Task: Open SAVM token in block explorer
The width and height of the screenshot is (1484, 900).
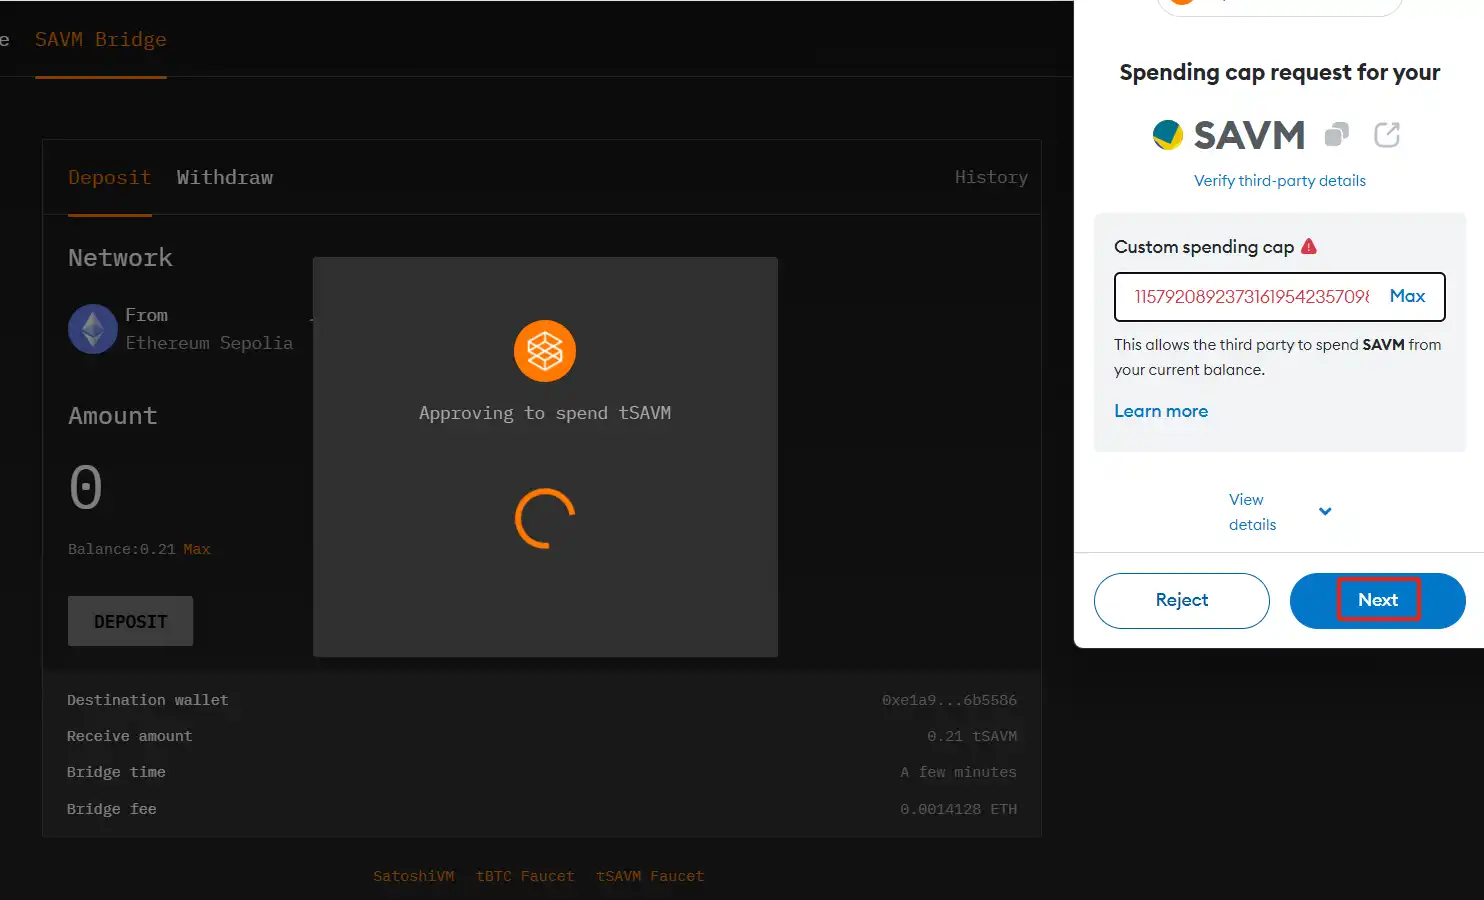Action: tap(1387, 135)
